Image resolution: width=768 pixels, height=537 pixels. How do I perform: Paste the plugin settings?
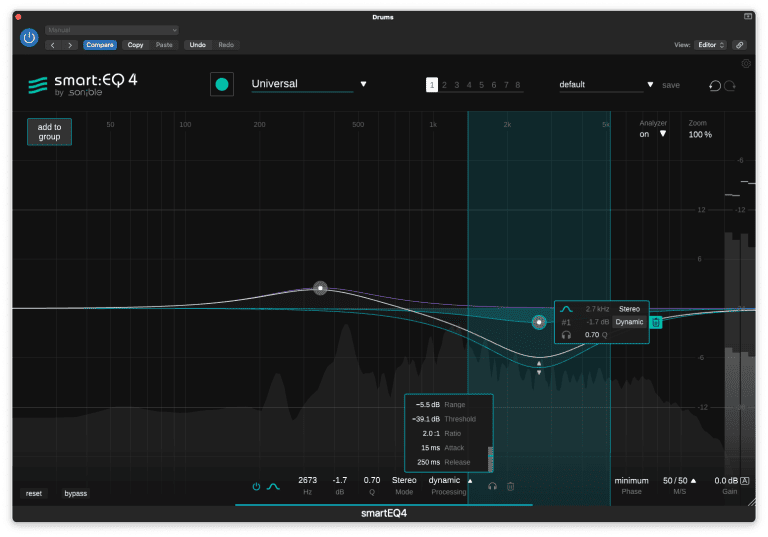pyautogui.click(x=164, y=45)
